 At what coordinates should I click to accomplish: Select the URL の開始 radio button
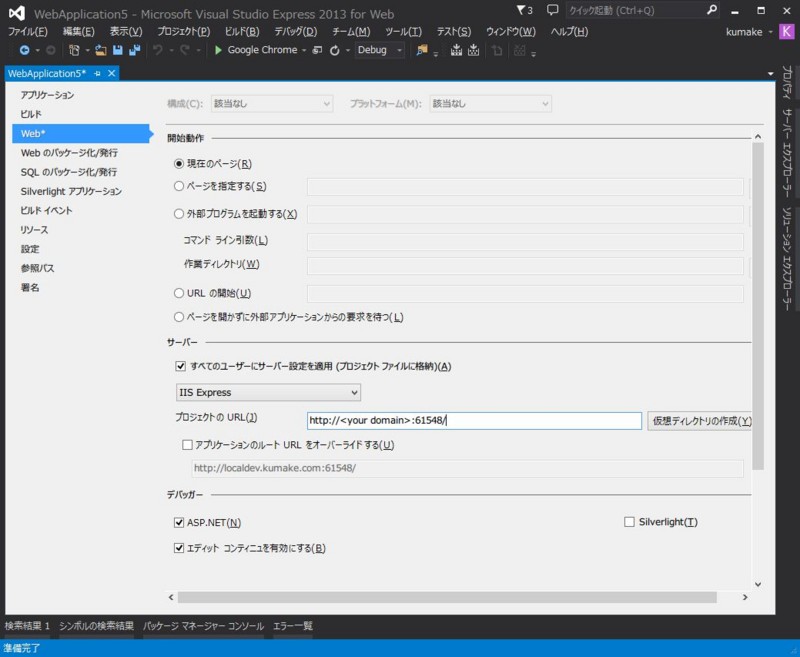pos(179,293)
